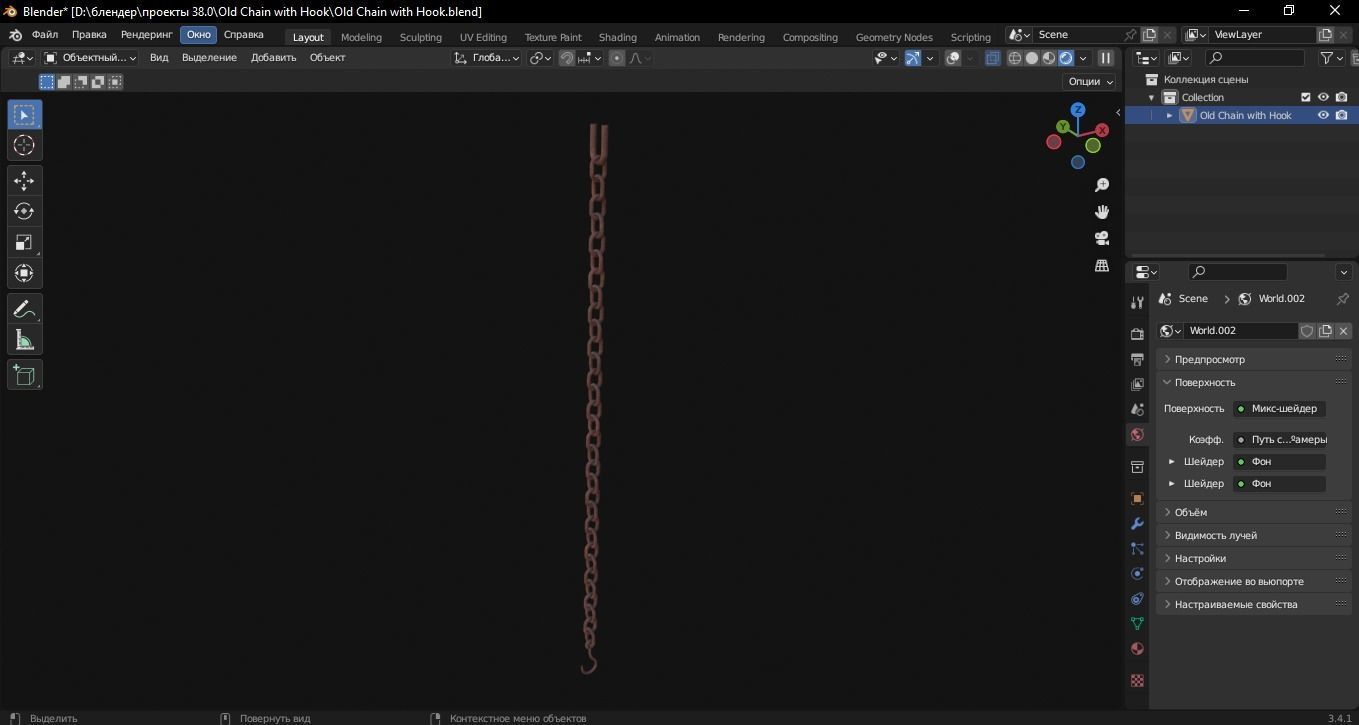Open the Texture properties checker tab
Screen dimensions: 1359x725
tap(1137, 680)
